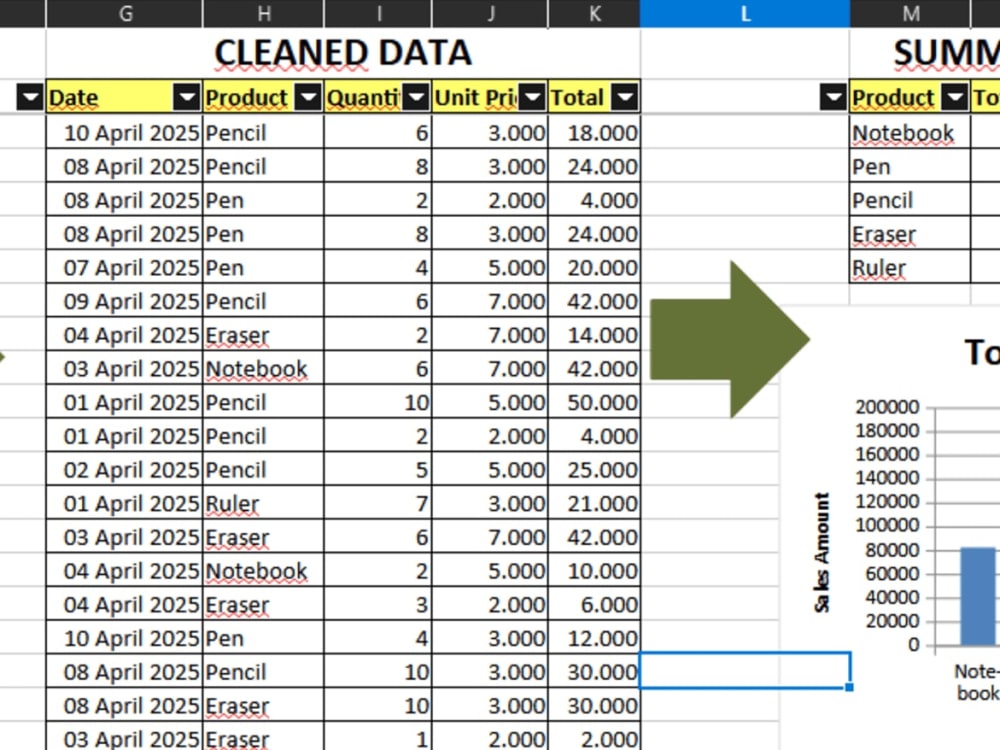Select column J header
The width and height of the screenshot is (1000, 750).
tap(490, 13)
